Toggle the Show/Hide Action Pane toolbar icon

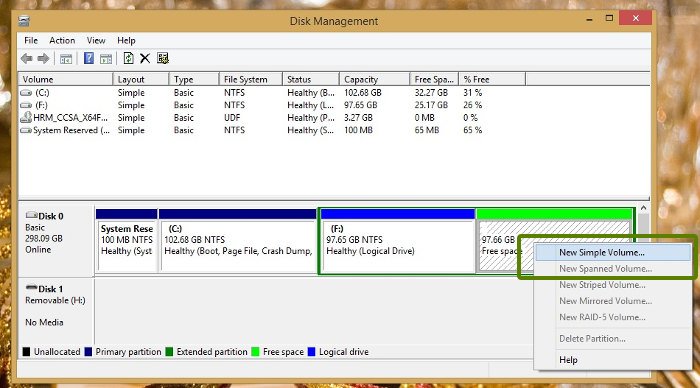pyautogui.click(x=106, y=58)
